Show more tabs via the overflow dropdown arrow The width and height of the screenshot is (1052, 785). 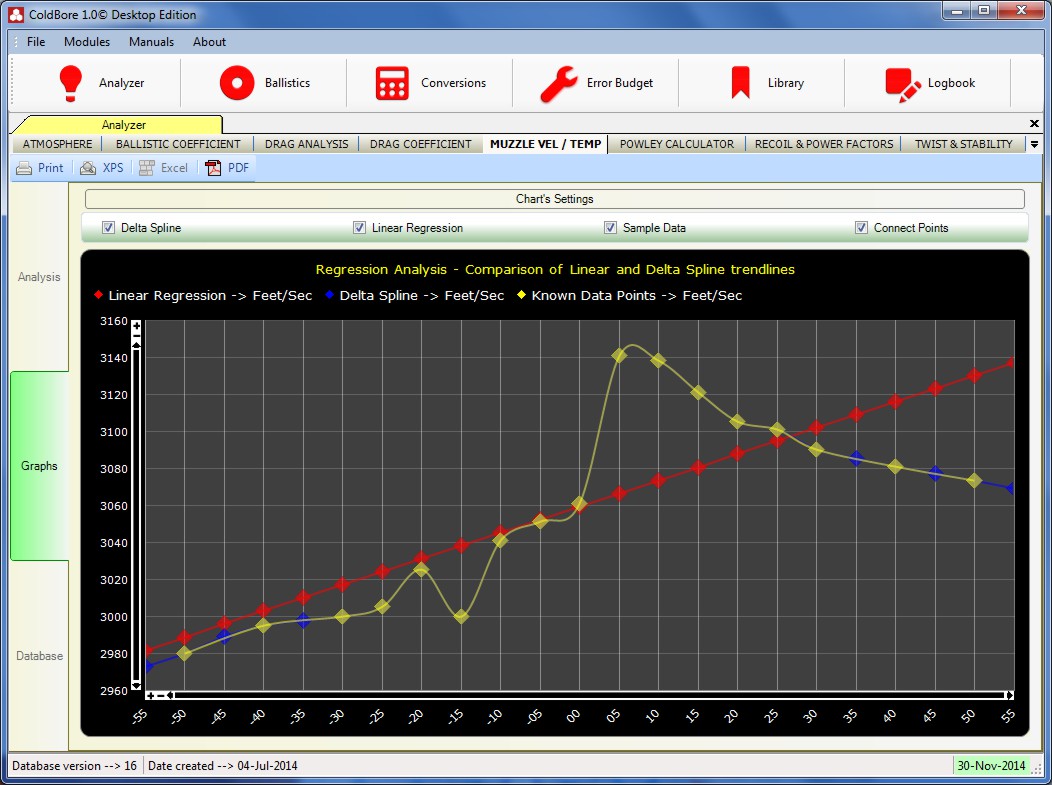[x=1034, y=144]
